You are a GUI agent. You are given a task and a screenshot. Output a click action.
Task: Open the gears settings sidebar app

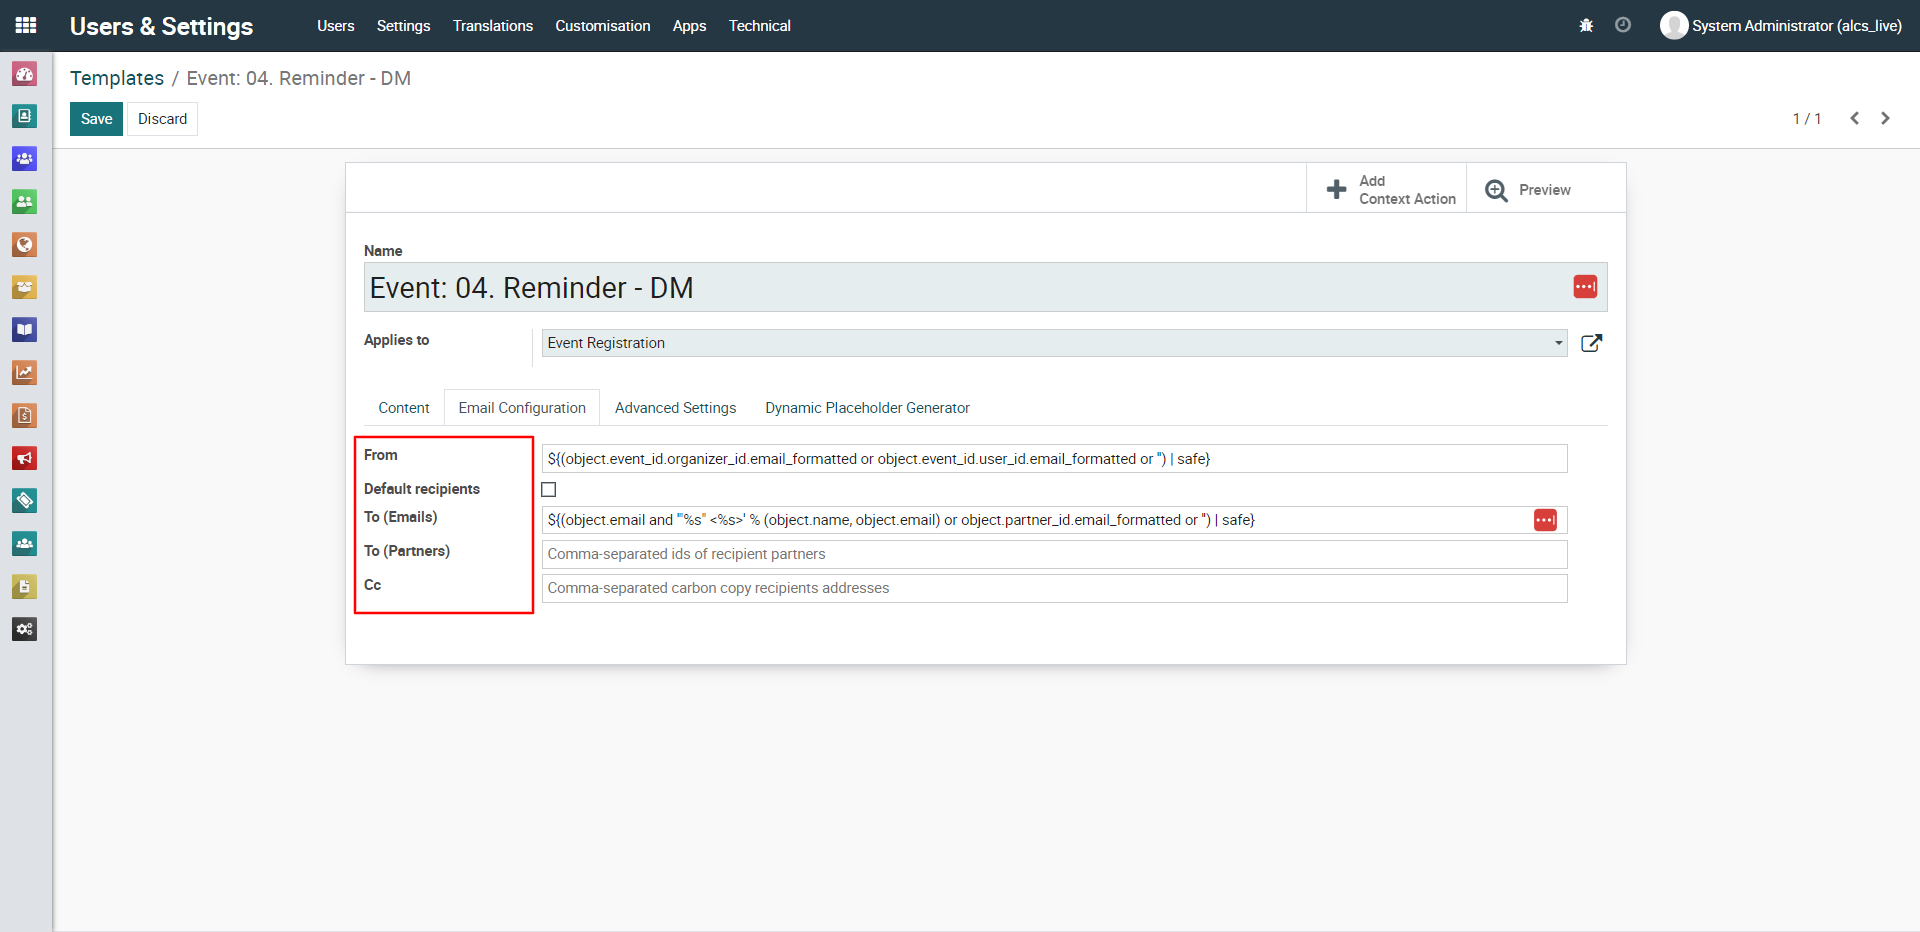pyautogui.click(x=25, y=629)
